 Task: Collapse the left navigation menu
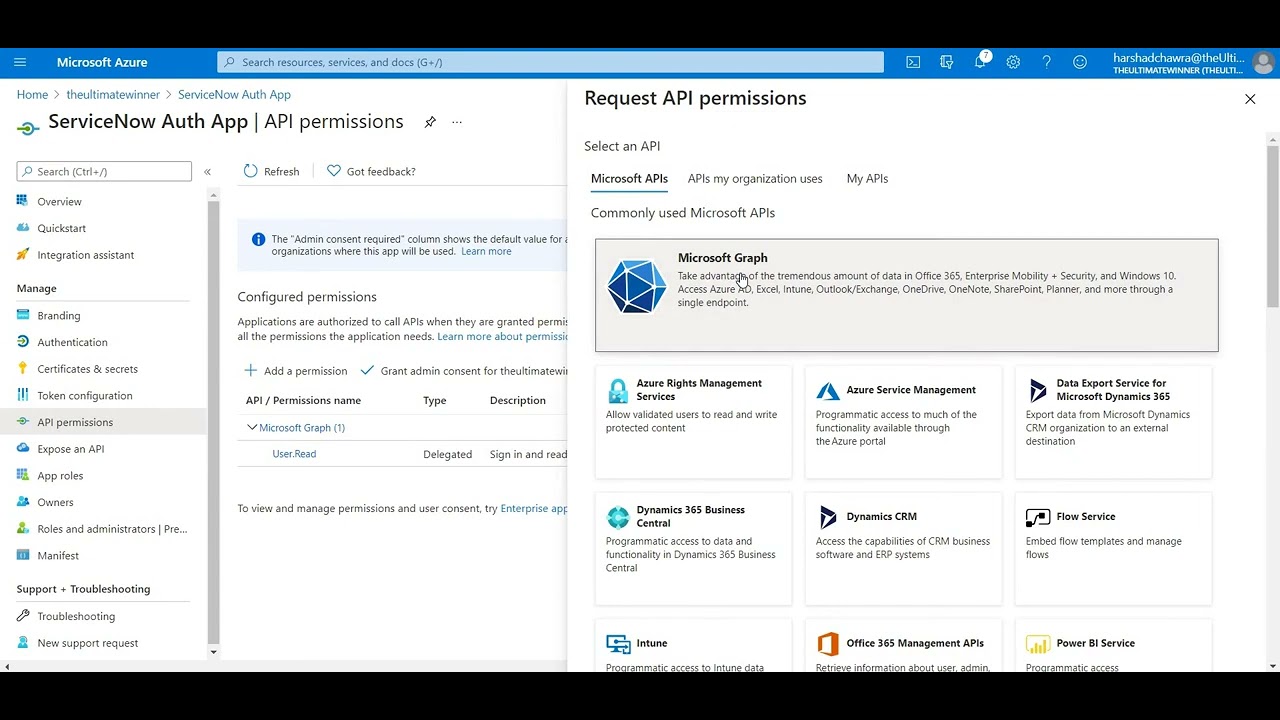207,172
